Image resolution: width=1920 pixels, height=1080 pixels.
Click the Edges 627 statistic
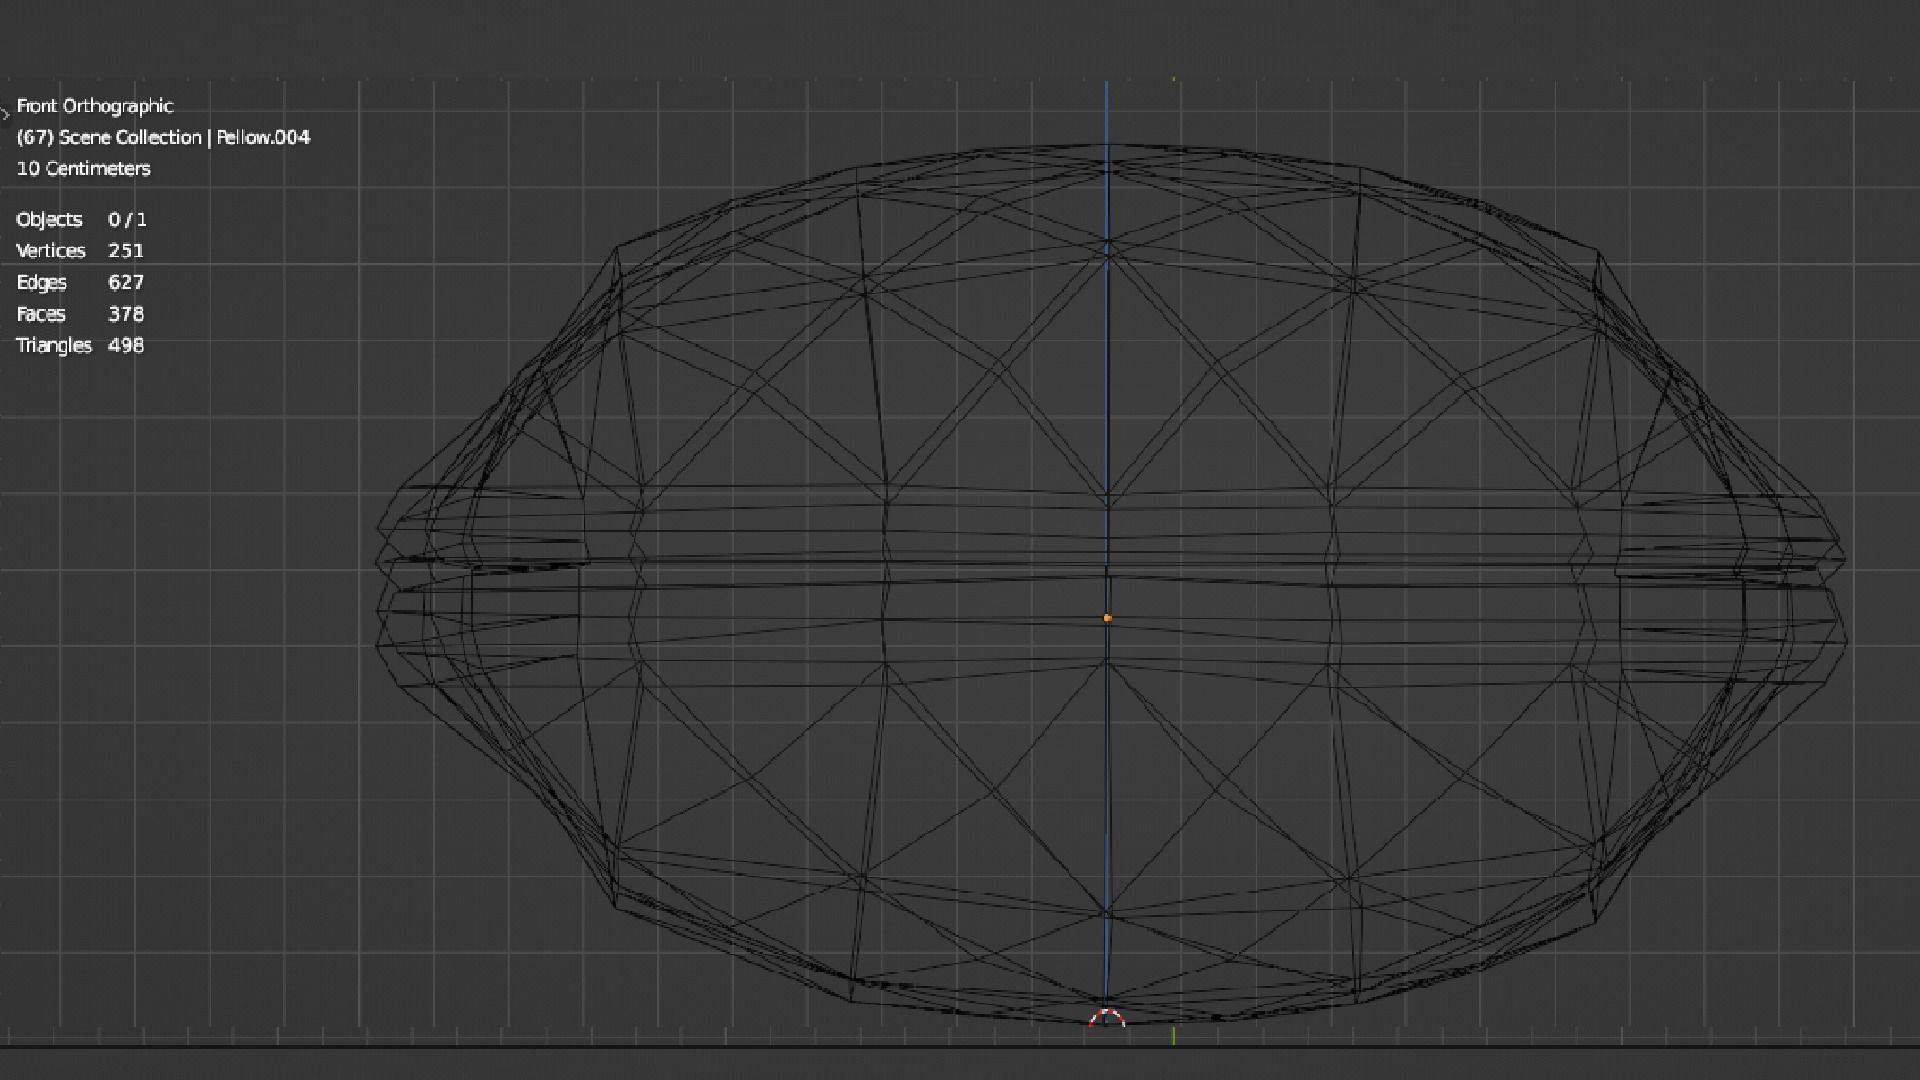pos(80,282)
